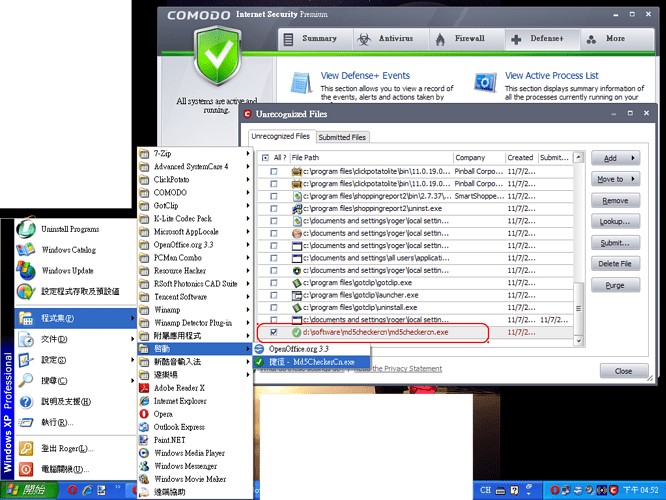Click the Lookup... button

615,221
